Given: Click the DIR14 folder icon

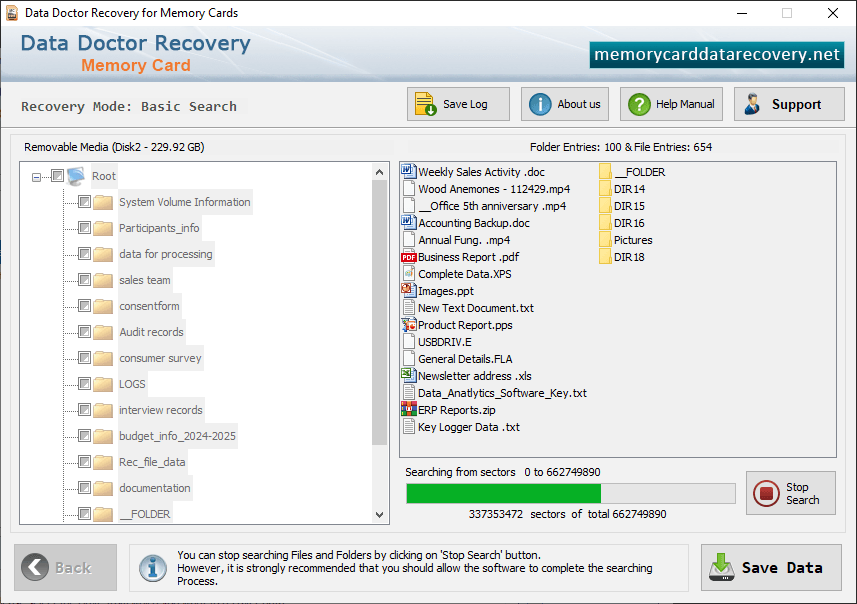Looking at the screenshot, I should (x=605, y=189).
